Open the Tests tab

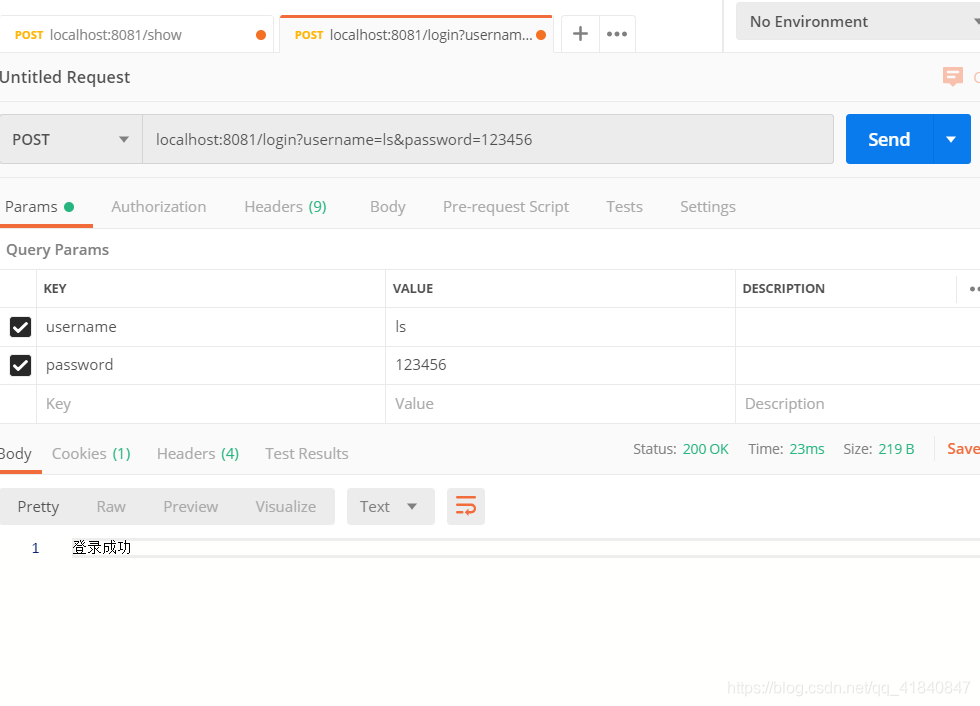tap(624, 207)
